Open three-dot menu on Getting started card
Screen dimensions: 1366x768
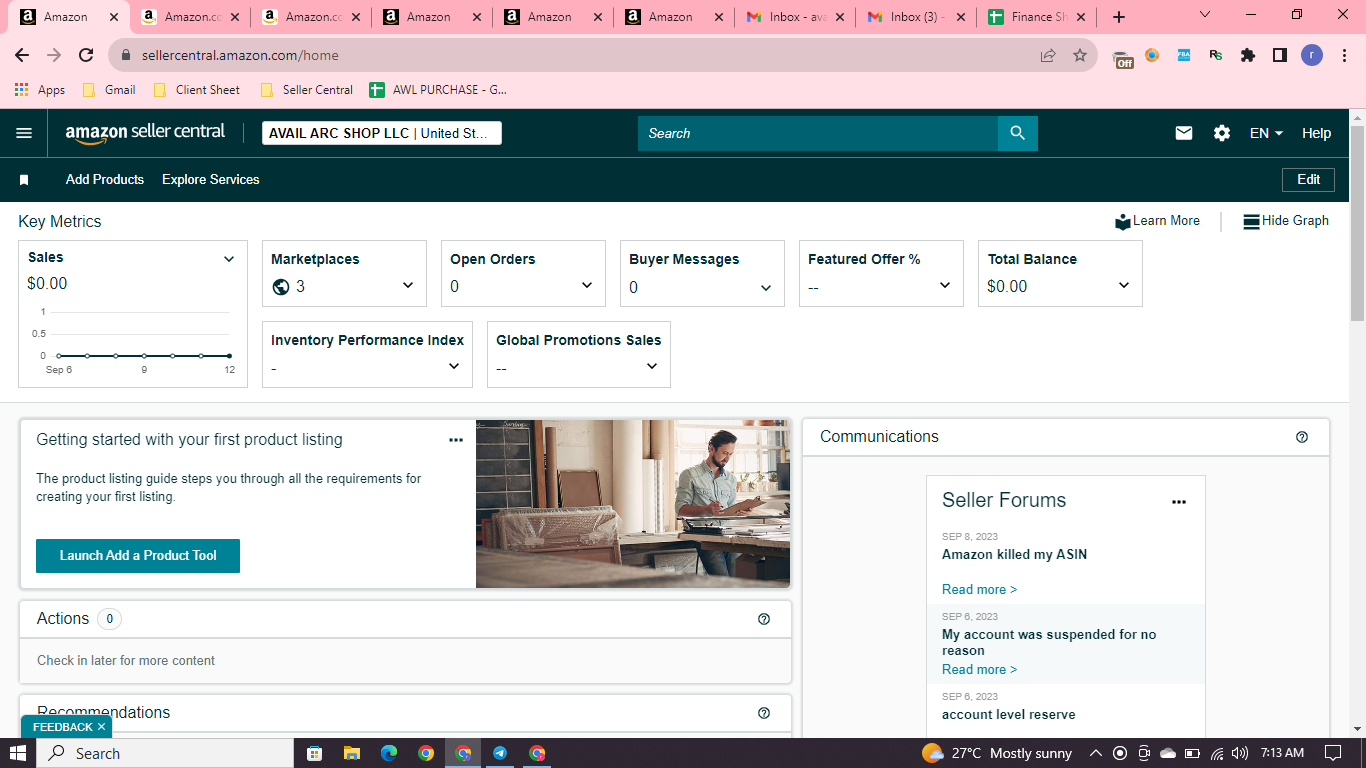coord(456,440)
